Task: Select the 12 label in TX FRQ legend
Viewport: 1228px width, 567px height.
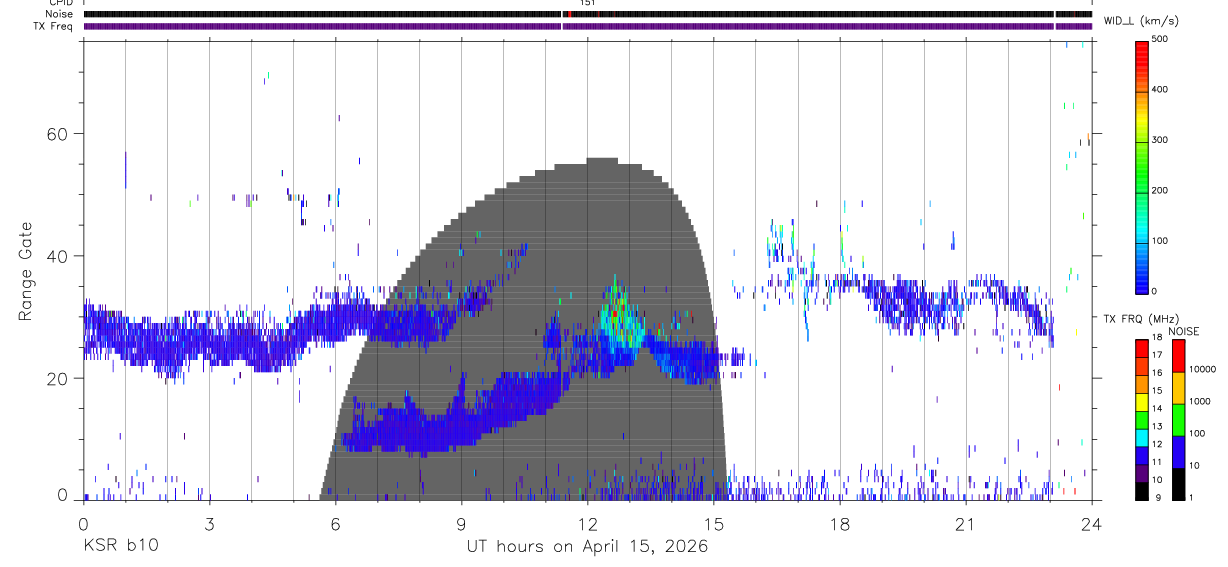Action: tap(1157, 444)
